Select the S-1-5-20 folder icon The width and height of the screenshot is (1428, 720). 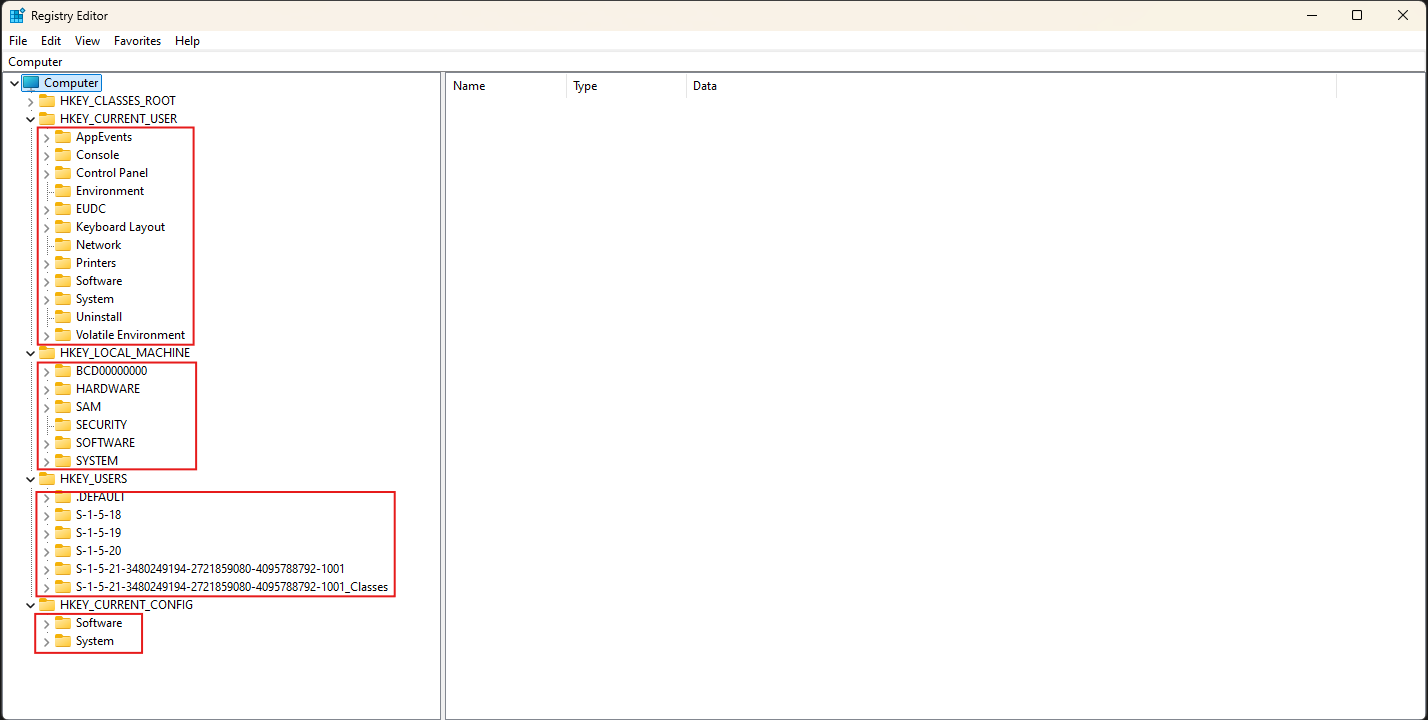(63, 551)
